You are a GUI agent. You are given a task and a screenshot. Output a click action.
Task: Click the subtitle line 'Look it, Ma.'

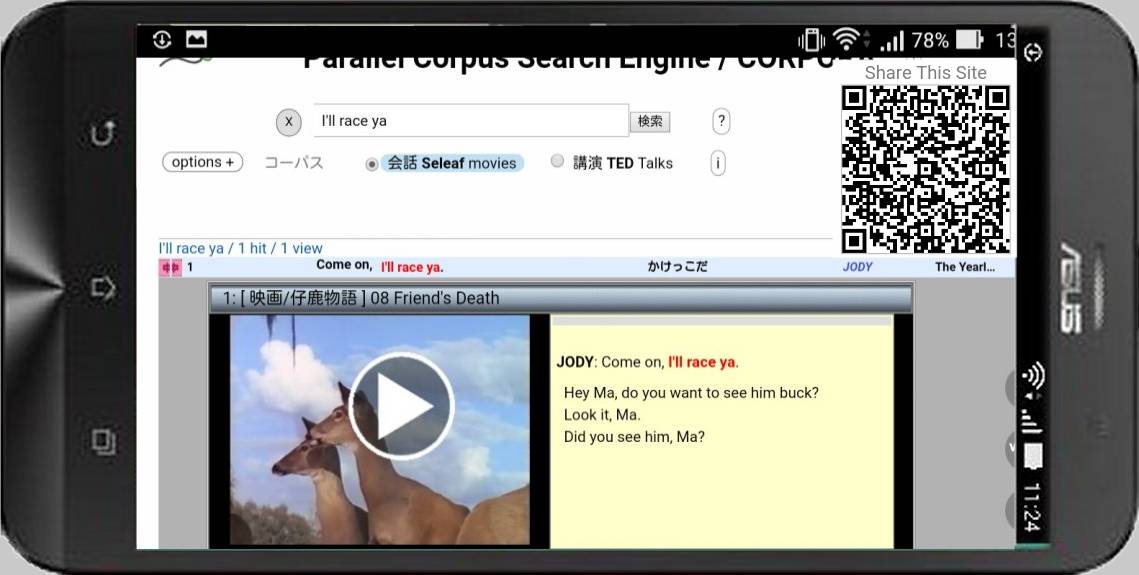click(602, 415)
